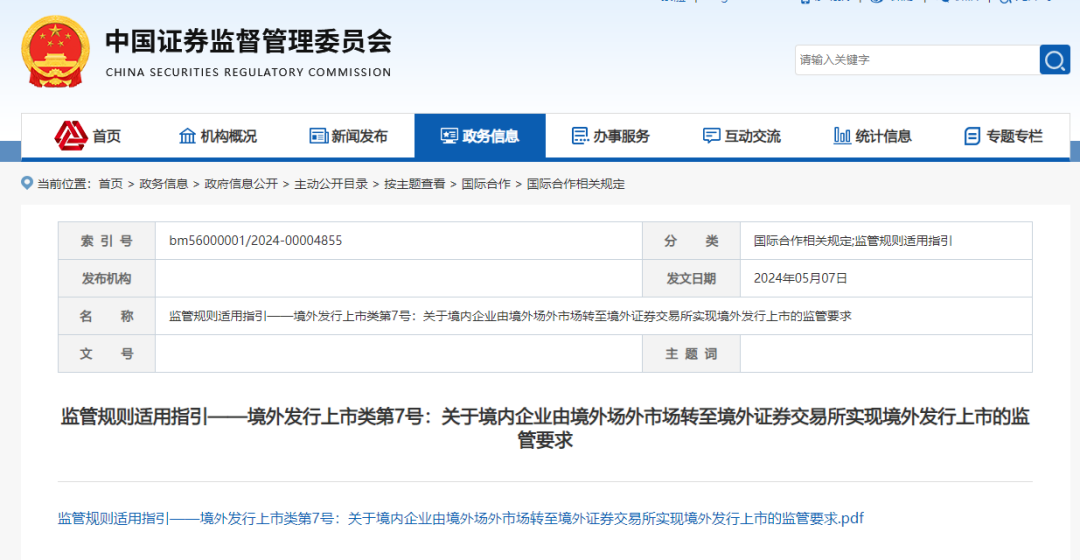Click the document icon beside 办事服务
The image size is (1080, 560).
tap(580, 136)
